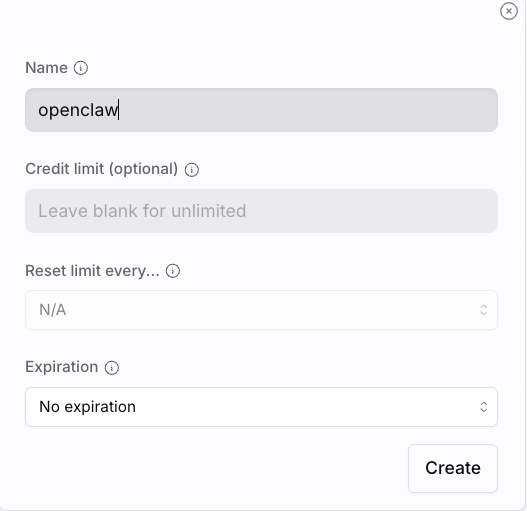
Task: Click the Create button
Action: (x=453, y=468)
